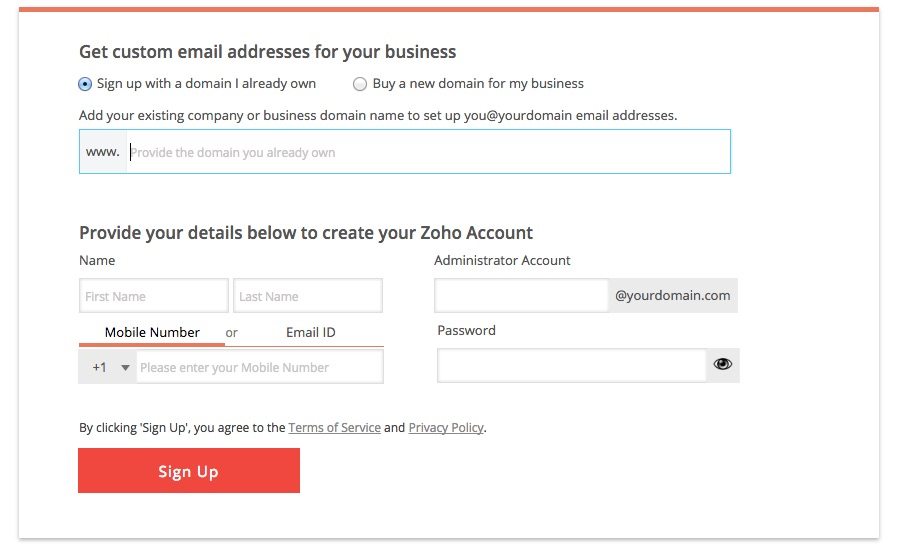Click the 'Name' field label
This screenshot has height=560, width=900.
click(x=97, y=260)
